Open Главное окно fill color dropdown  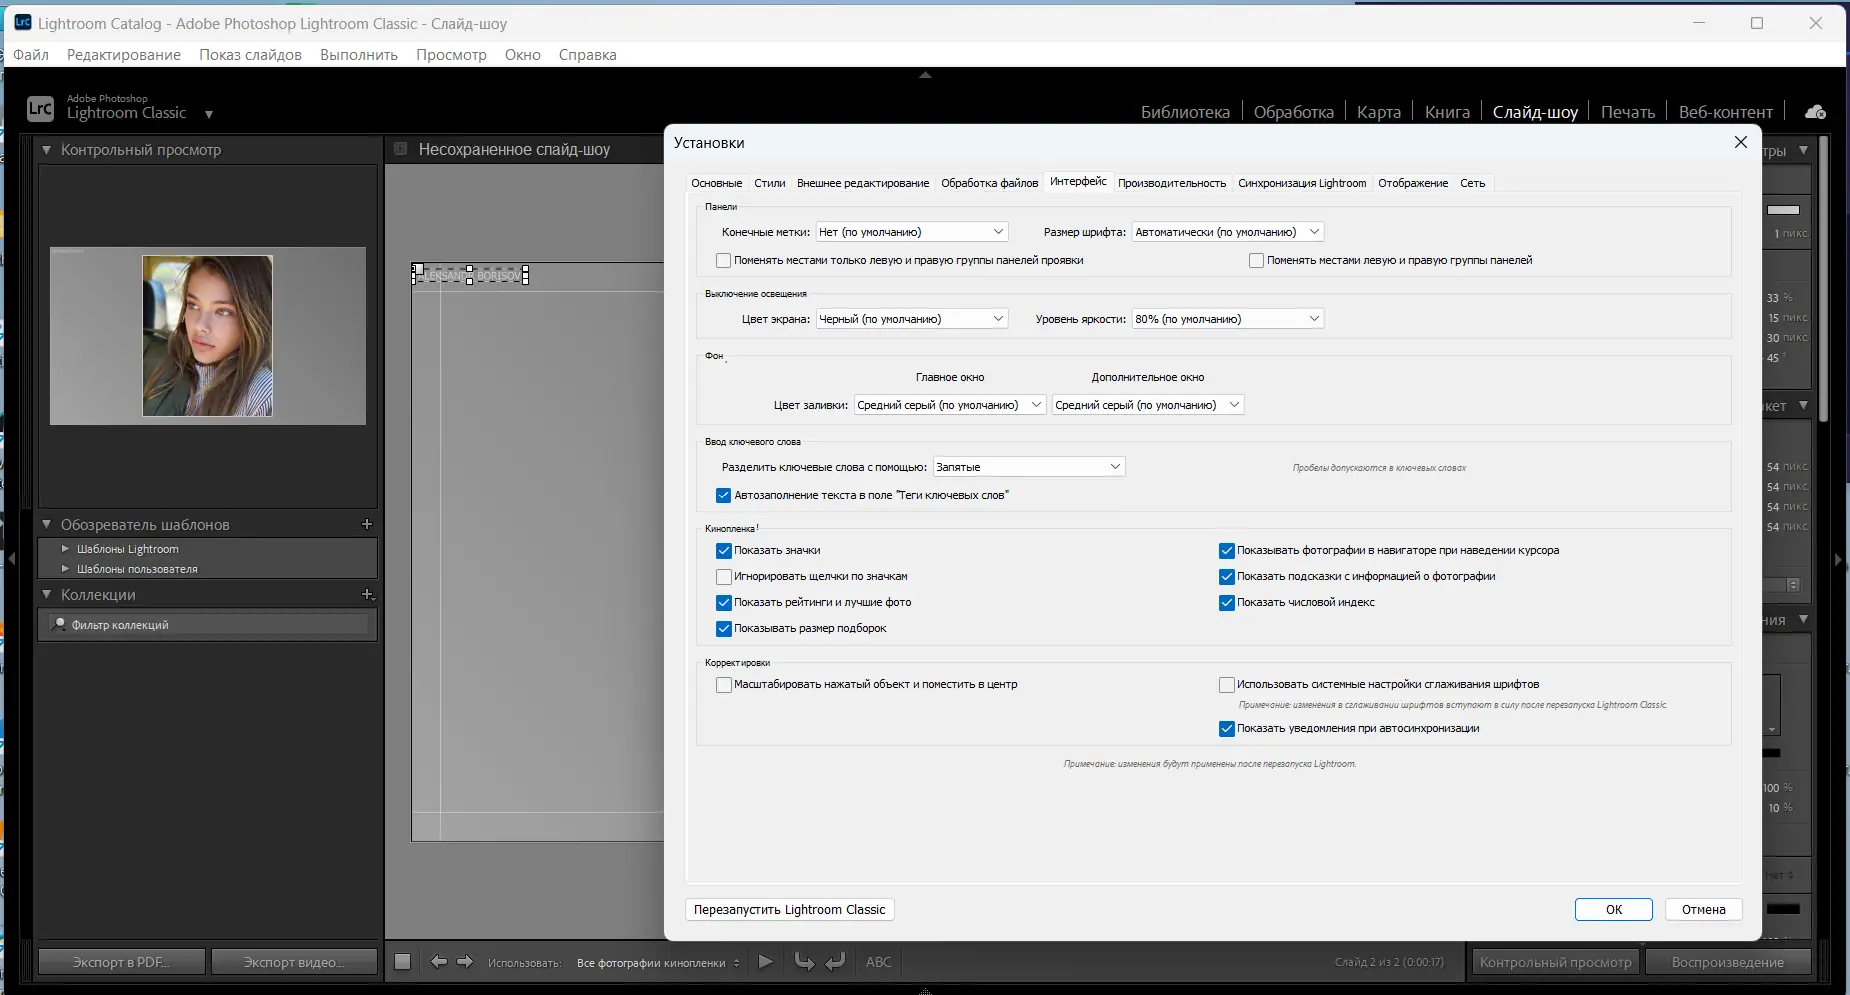tap(950, 405)
